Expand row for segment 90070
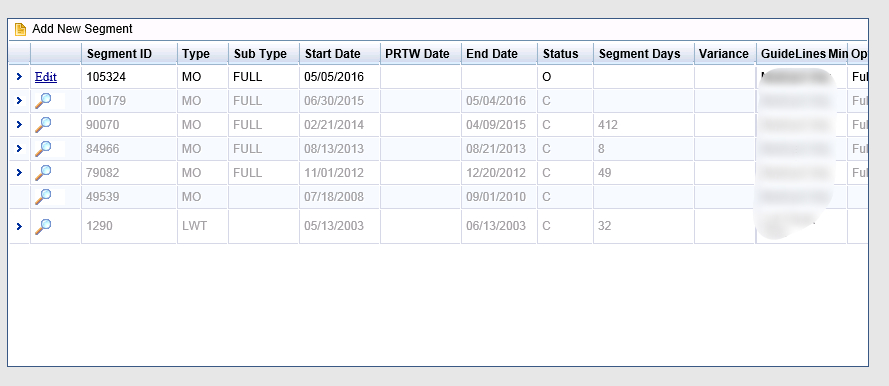889x386 pixels. pyautogui.click(x=19, y=125)
